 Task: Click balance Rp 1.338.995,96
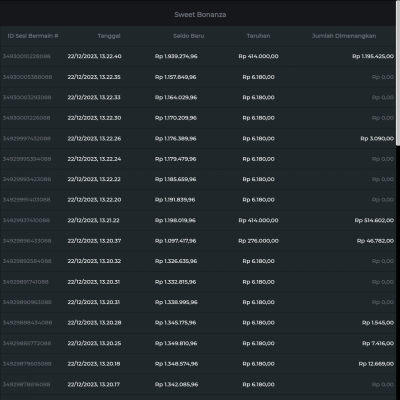(176, 302)
